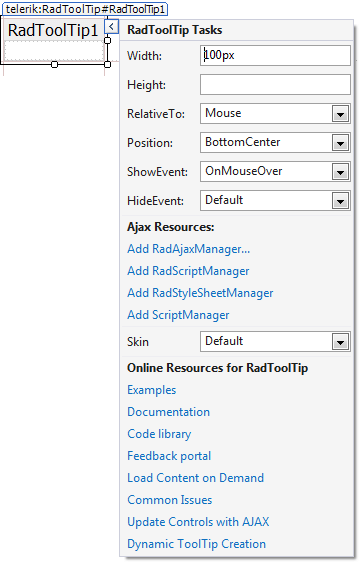Click the RelativeTo label

pyautogui.click(x=156, y=114)
